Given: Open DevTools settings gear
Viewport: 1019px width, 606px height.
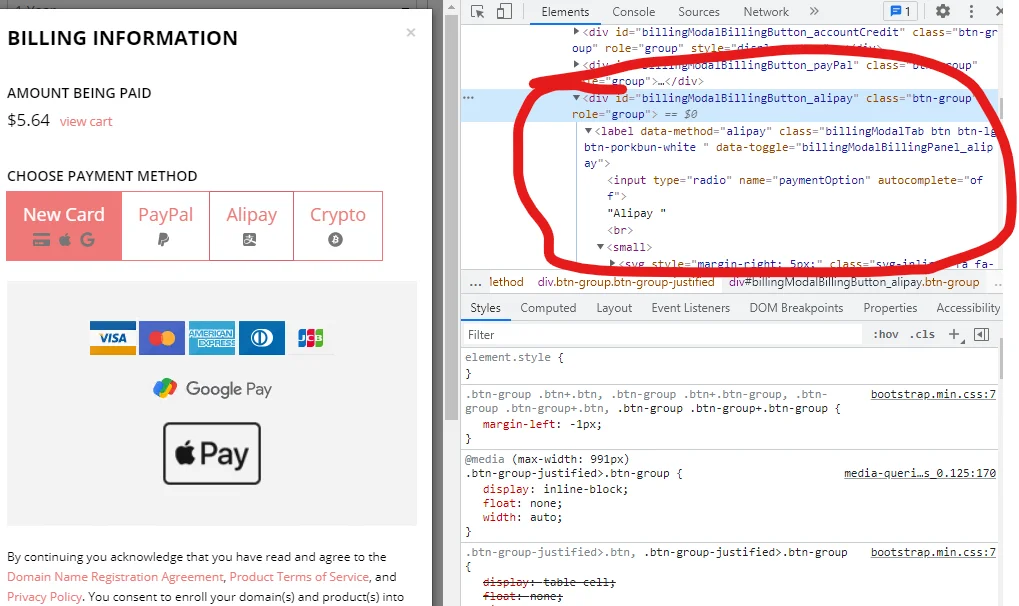Looking at the screenshot, I should coord(942,11).
